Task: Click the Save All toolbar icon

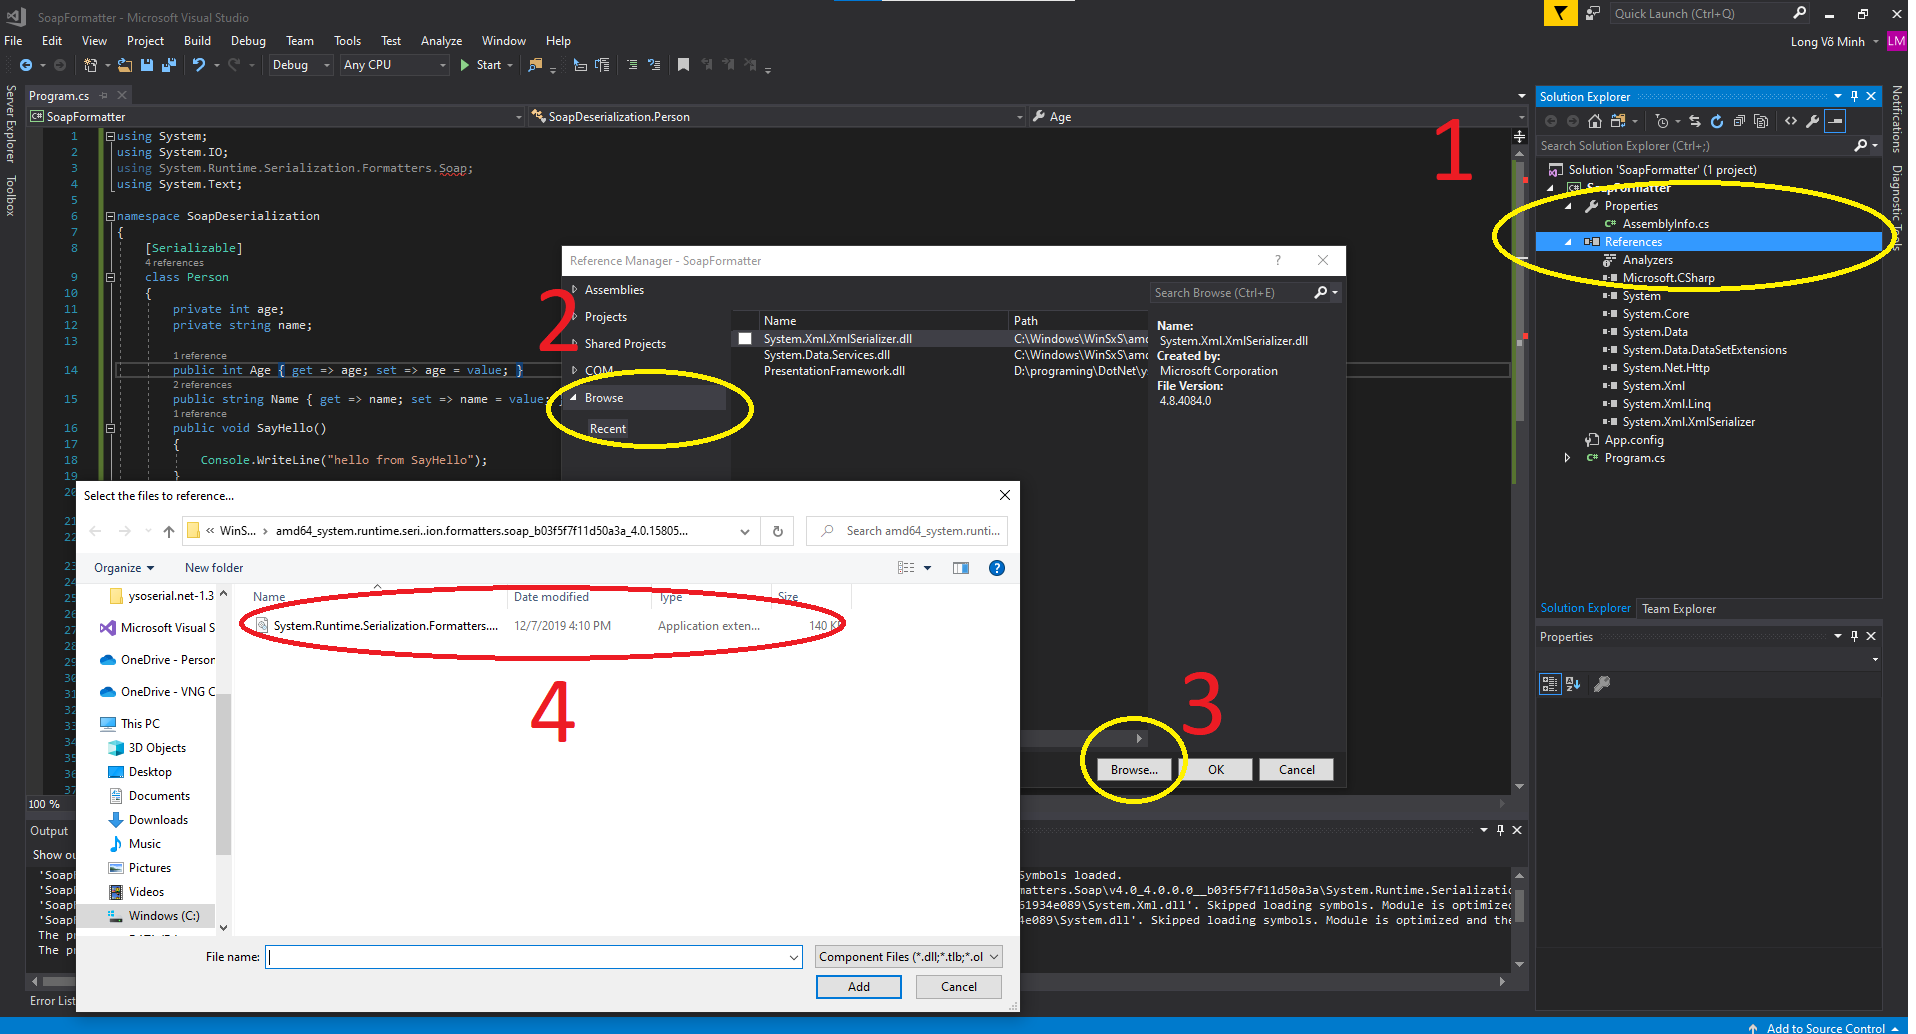Action: (169, 65)
